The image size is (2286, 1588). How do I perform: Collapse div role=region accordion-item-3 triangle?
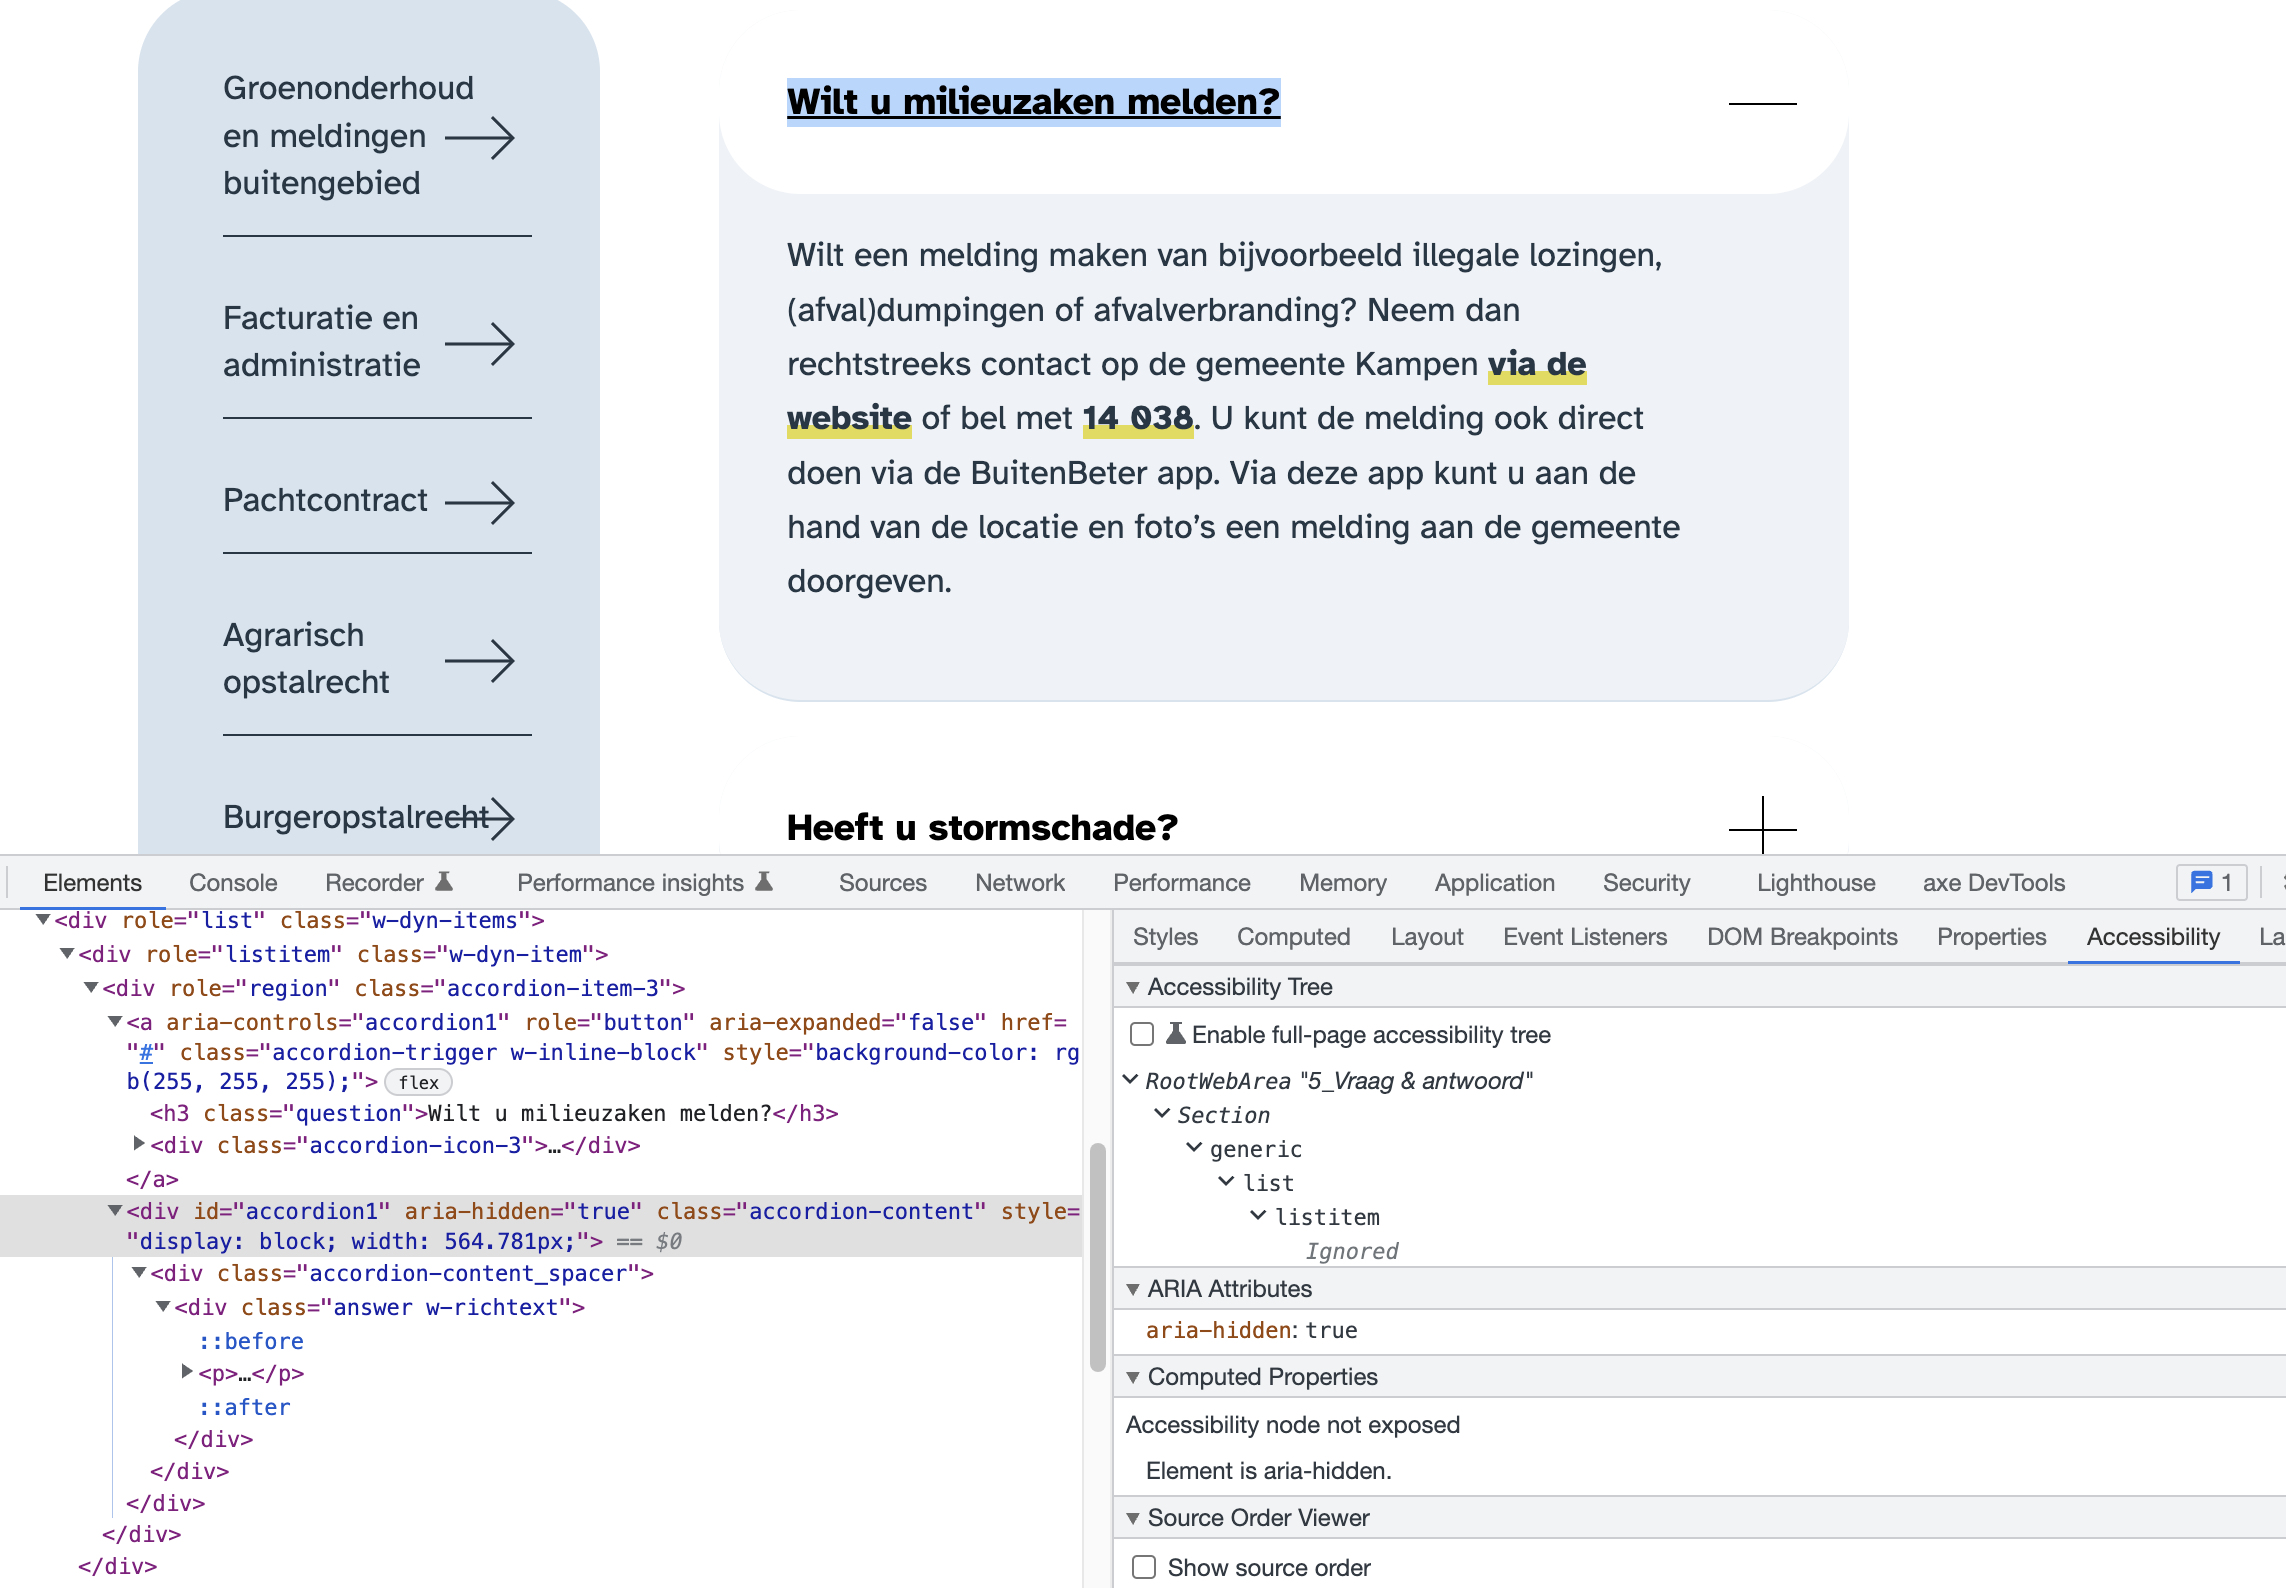tap(91, 987)
